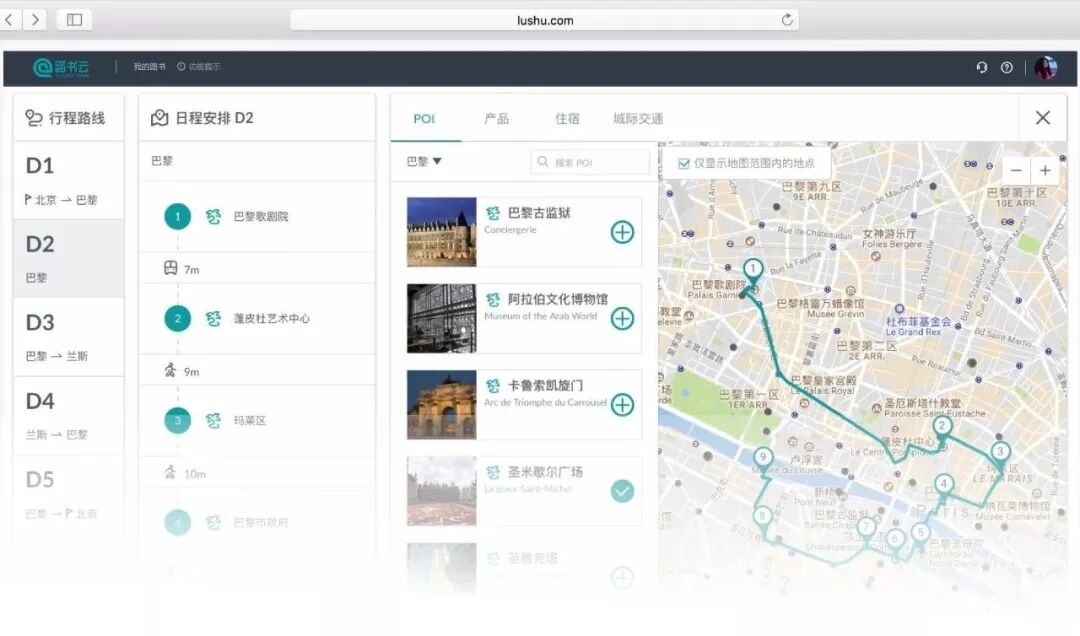Switch to the 产品 tab

click(x=496, y=119)
